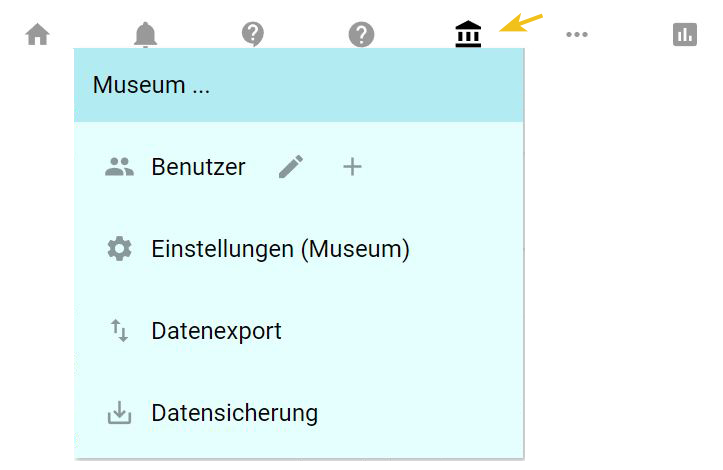The height and width of the screenshot is (470, 723).
Task: Choose the Datenexport menu item
Action: (x=216, y=331)
